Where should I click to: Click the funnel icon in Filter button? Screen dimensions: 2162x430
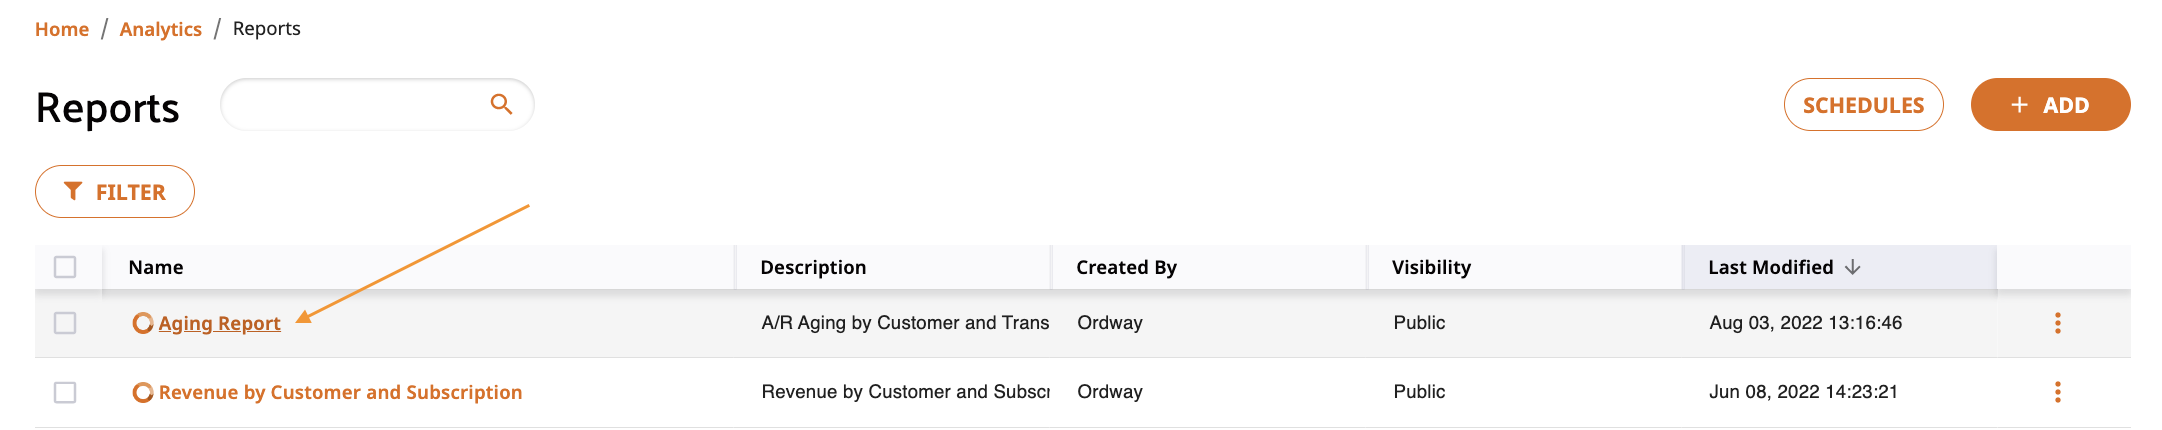pos(73,191)
